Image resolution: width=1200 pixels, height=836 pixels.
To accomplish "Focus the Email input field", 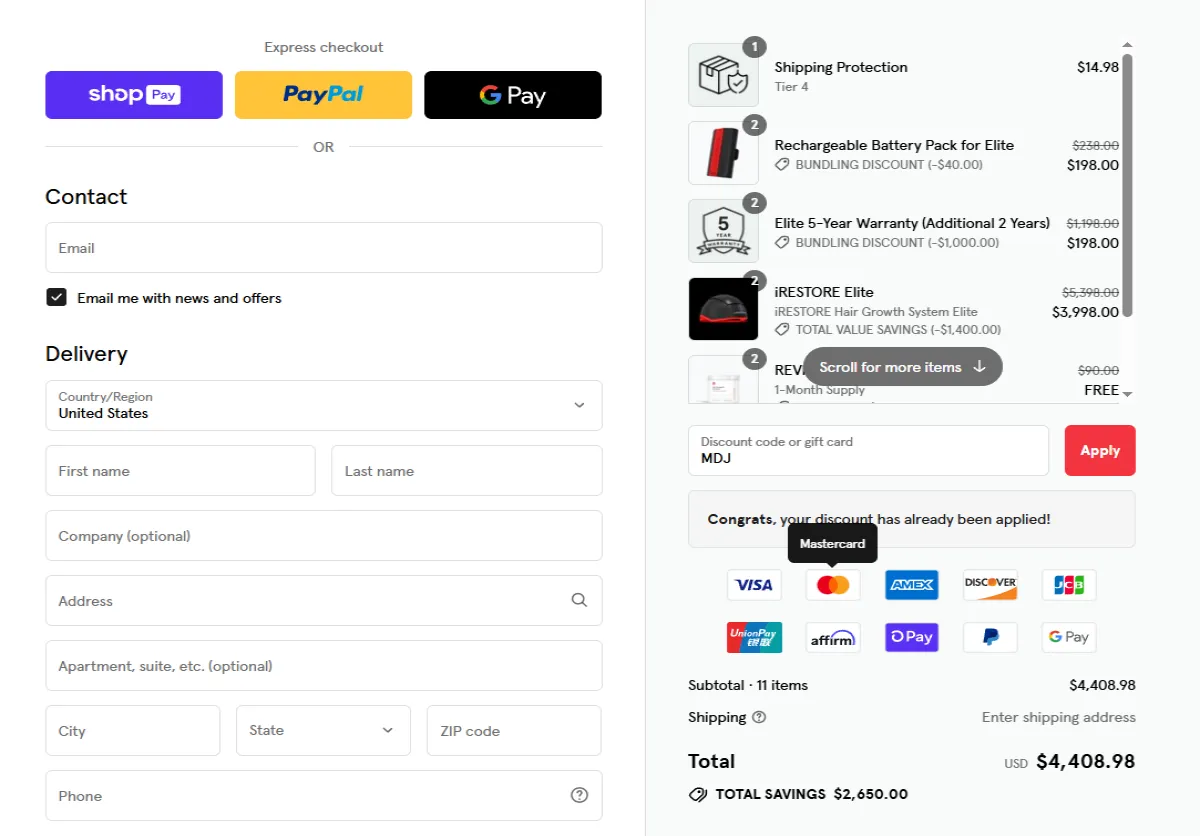I will pyautogui.click(x=324, y=248).
